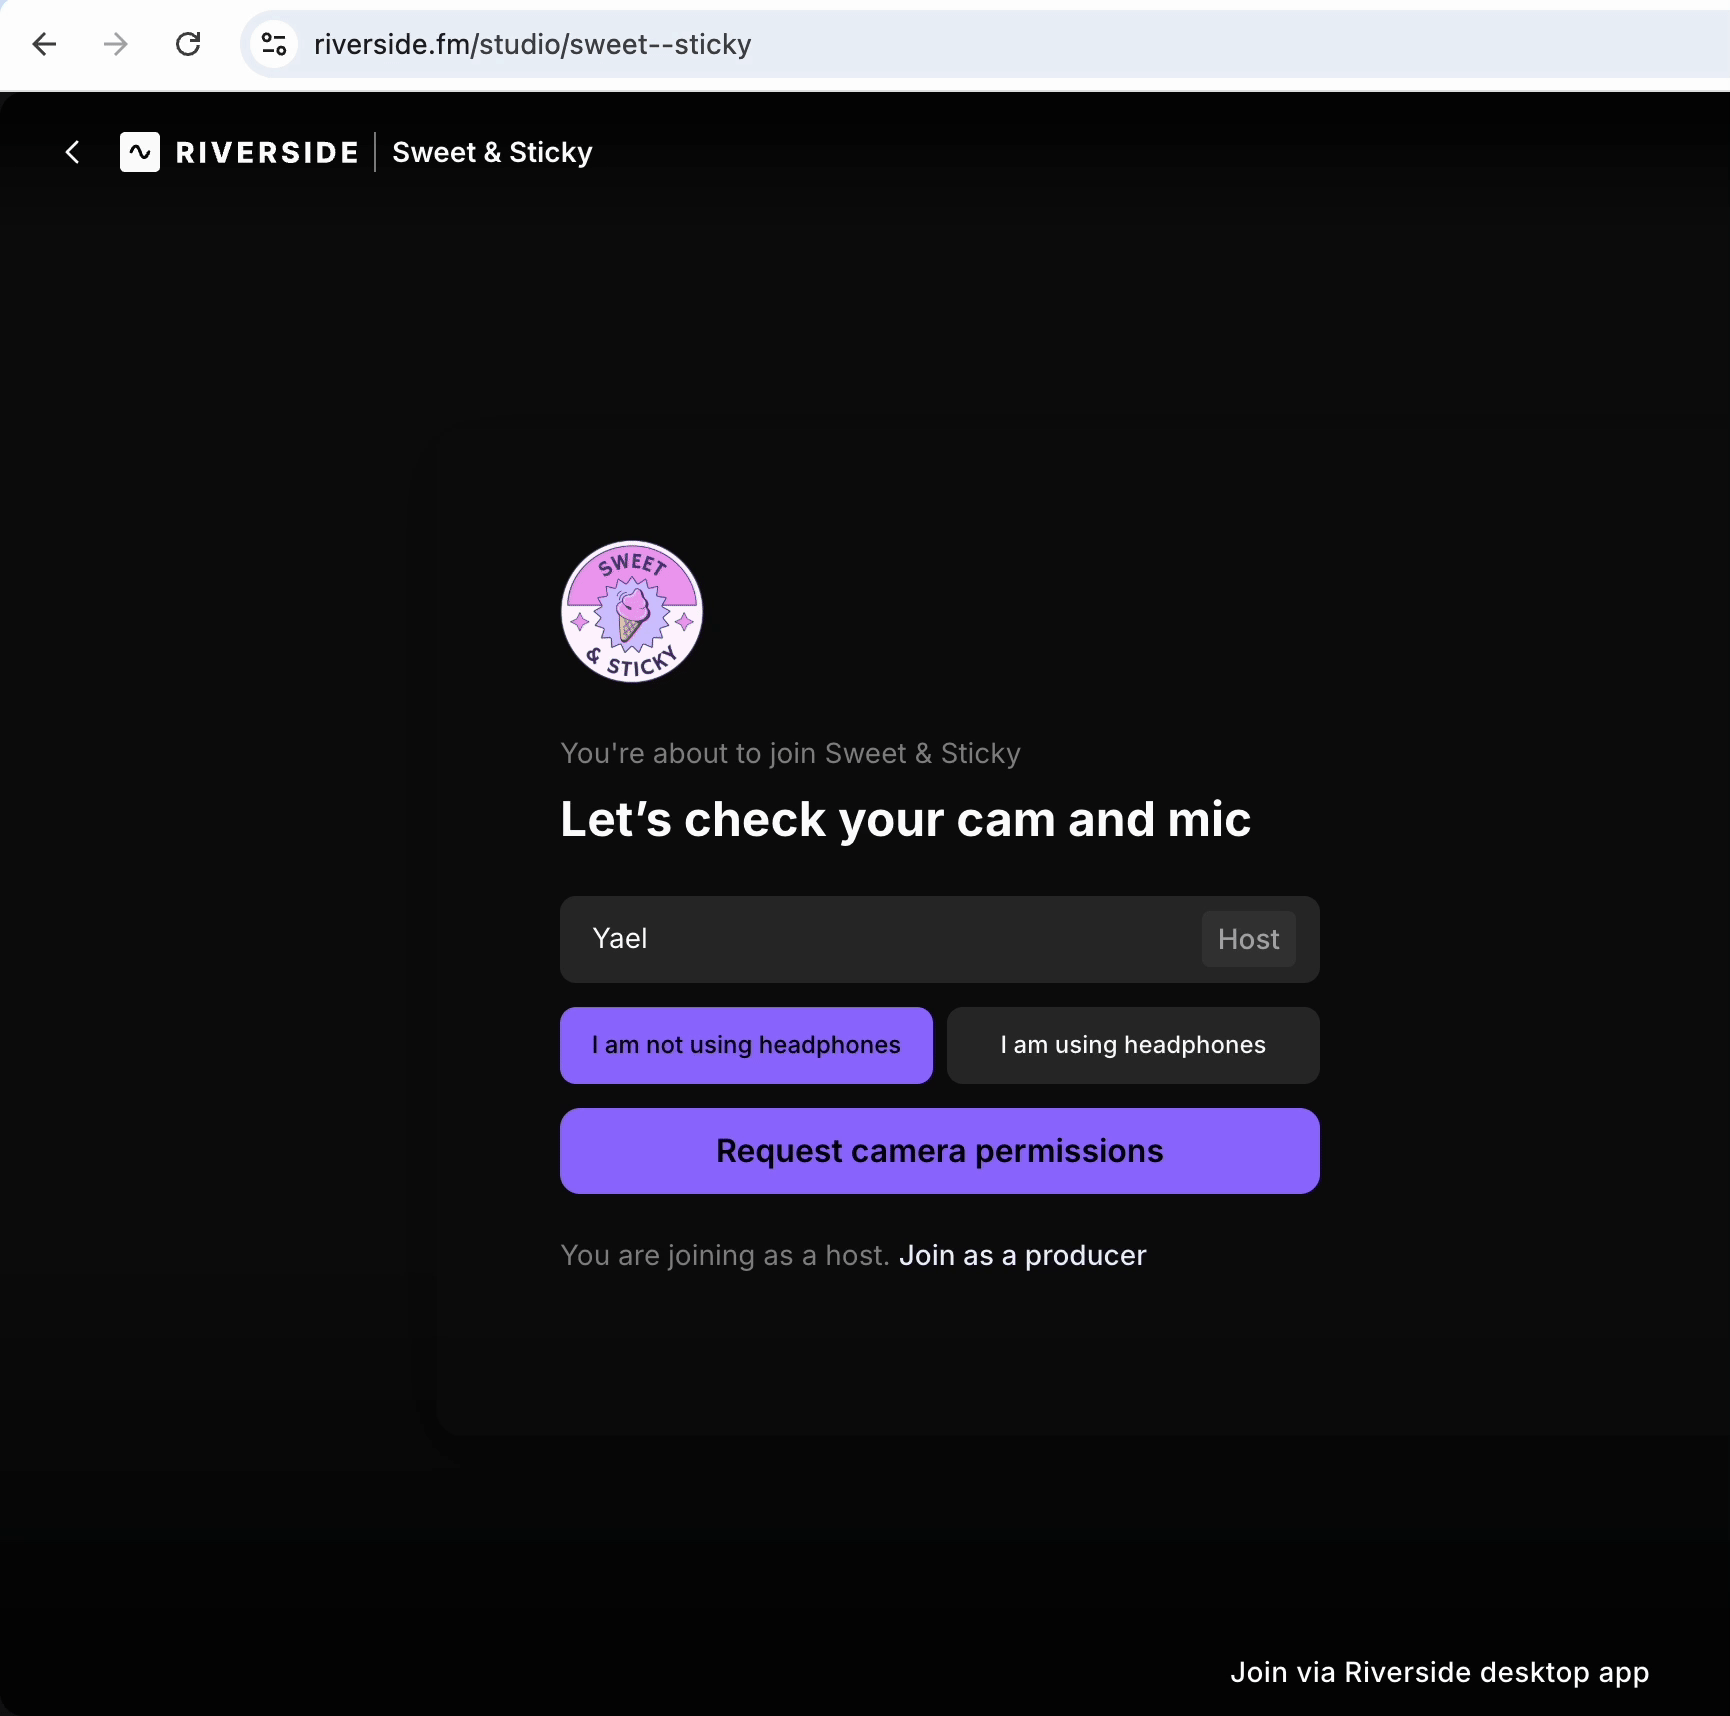
Task: Click the browser address bar URL
Action: [x=532, y=44]
